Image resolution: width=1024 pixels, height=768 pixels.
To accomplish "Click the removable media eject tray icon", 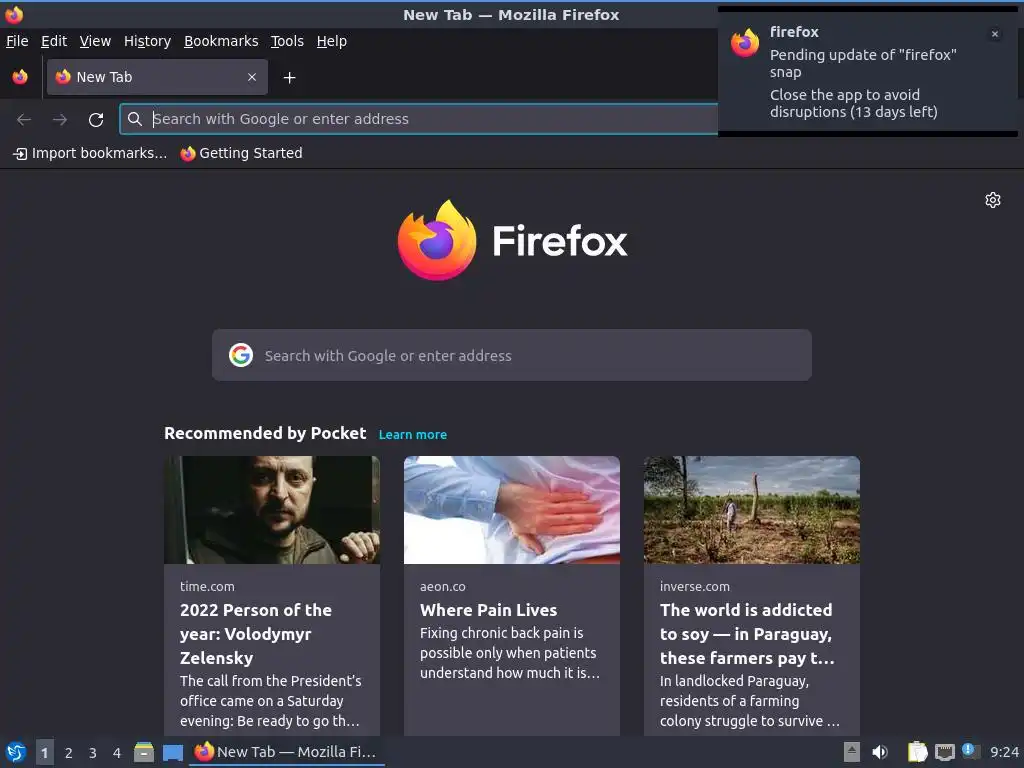I will click(852, 752).
